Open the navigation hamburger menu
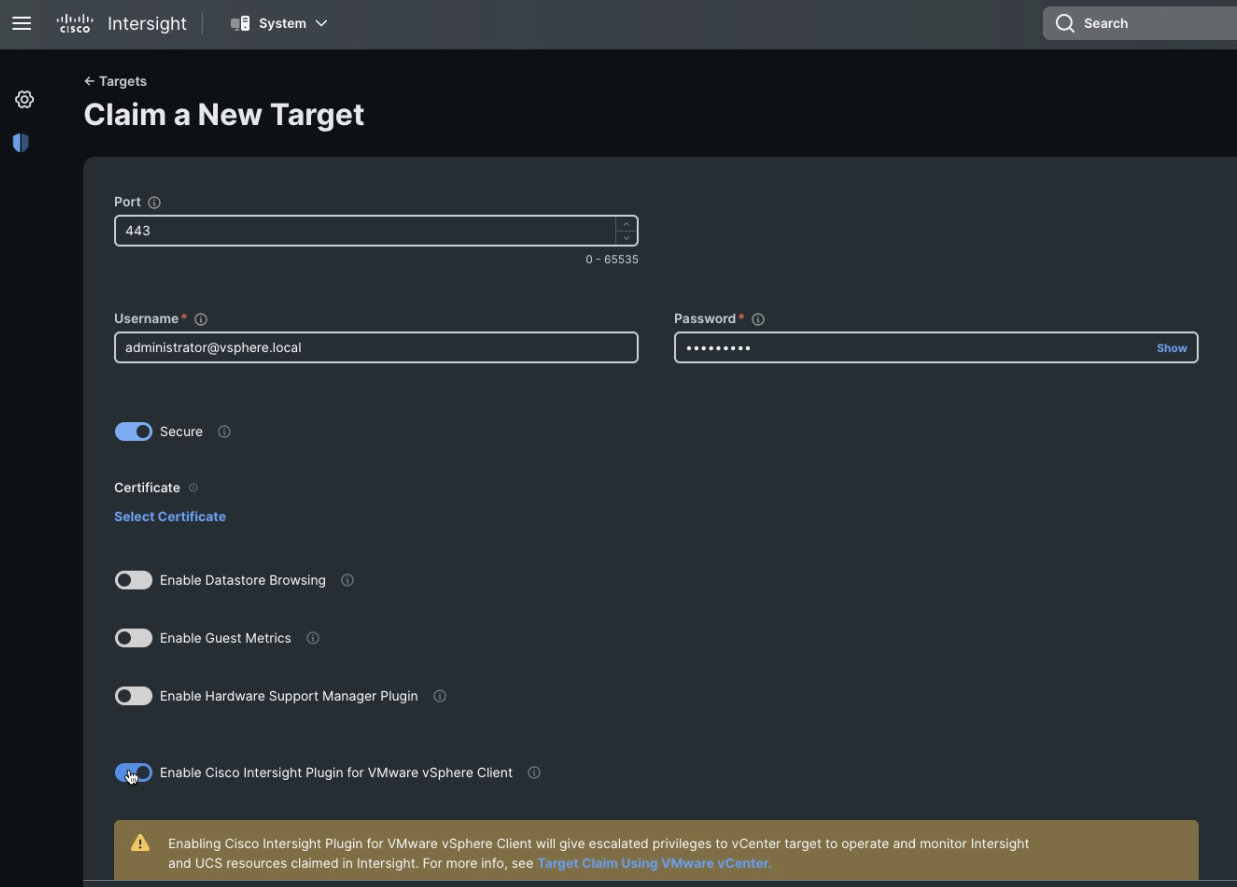Screen dimensions: 1237x887 pyautogui.click(x=21, y=22)
